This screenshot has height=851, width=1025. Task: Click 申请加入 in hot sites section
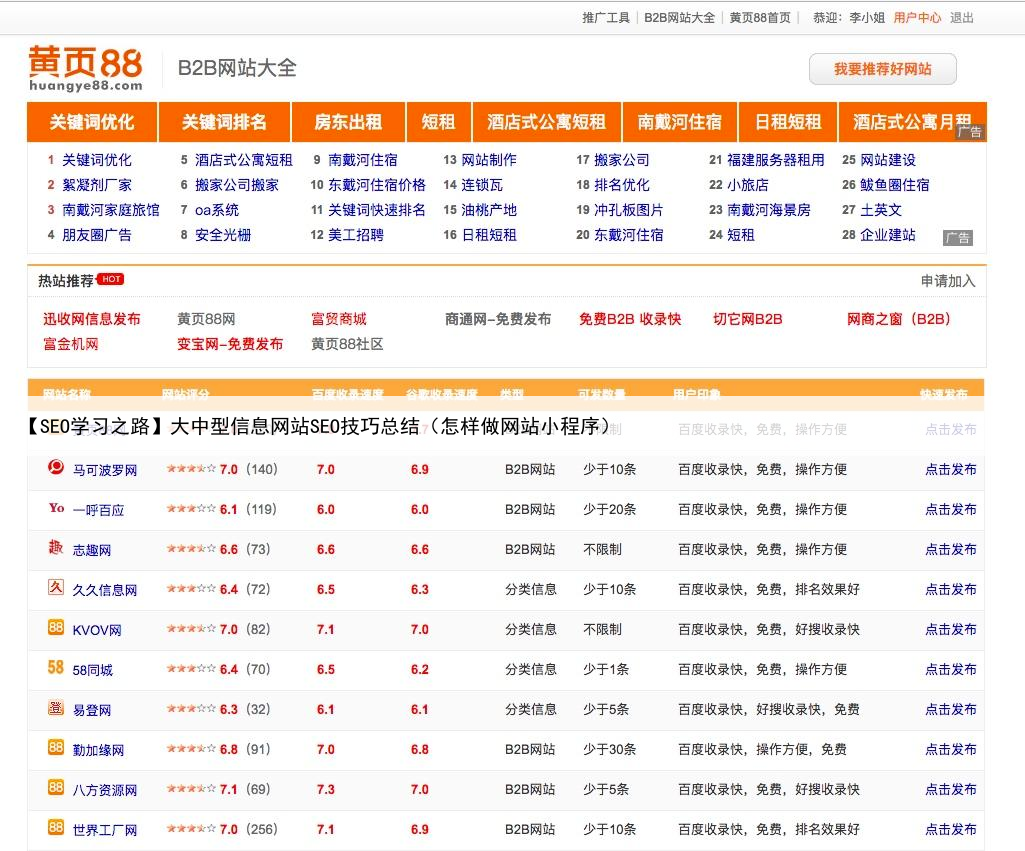947,281
